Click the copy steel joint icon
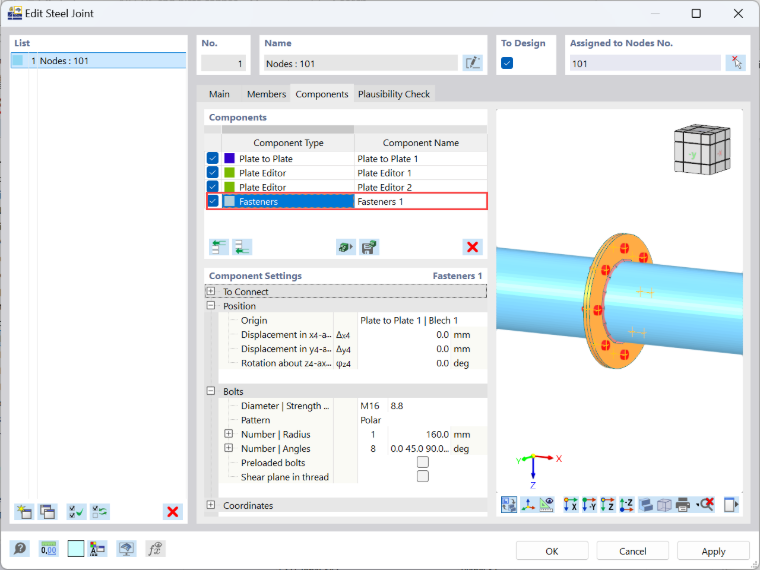Screen dimensions: 760x570 click(47, 512)
